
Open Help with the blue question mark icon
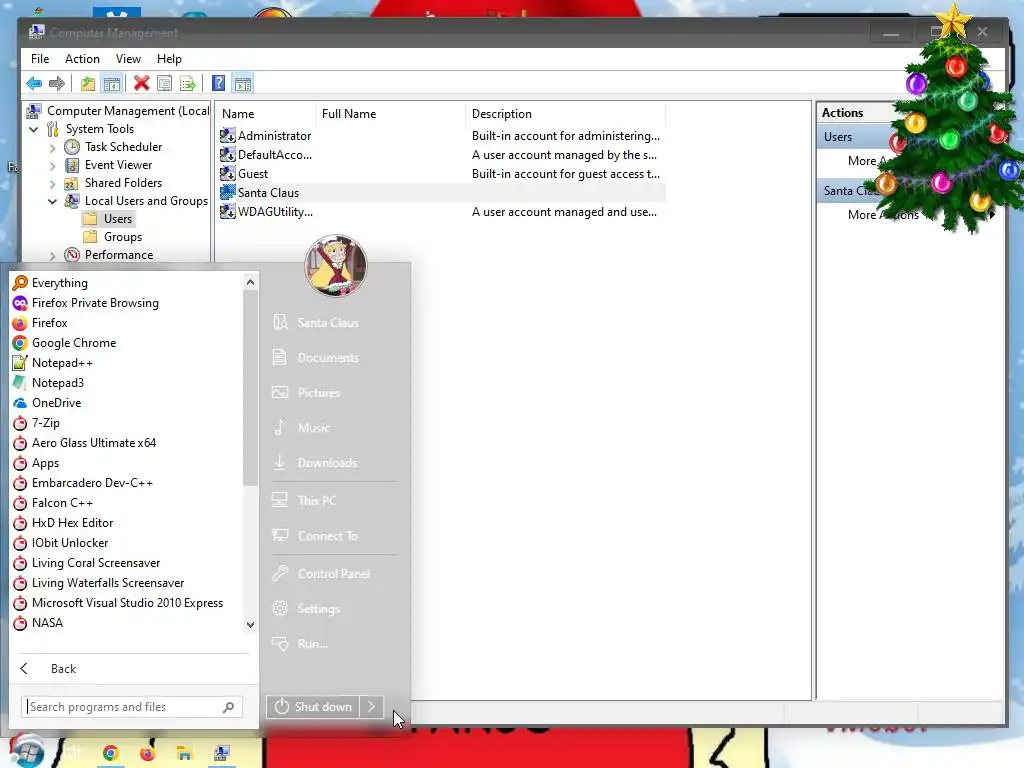point(218,84)
